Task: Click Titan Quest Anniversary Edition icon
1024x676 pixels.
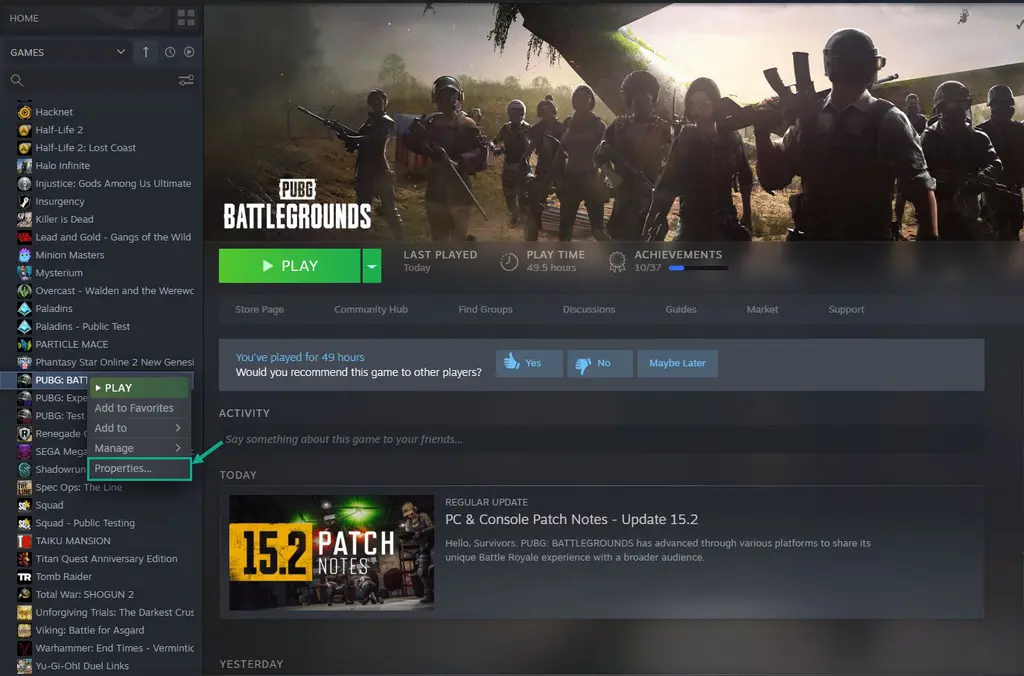Action: pos(24,558)
